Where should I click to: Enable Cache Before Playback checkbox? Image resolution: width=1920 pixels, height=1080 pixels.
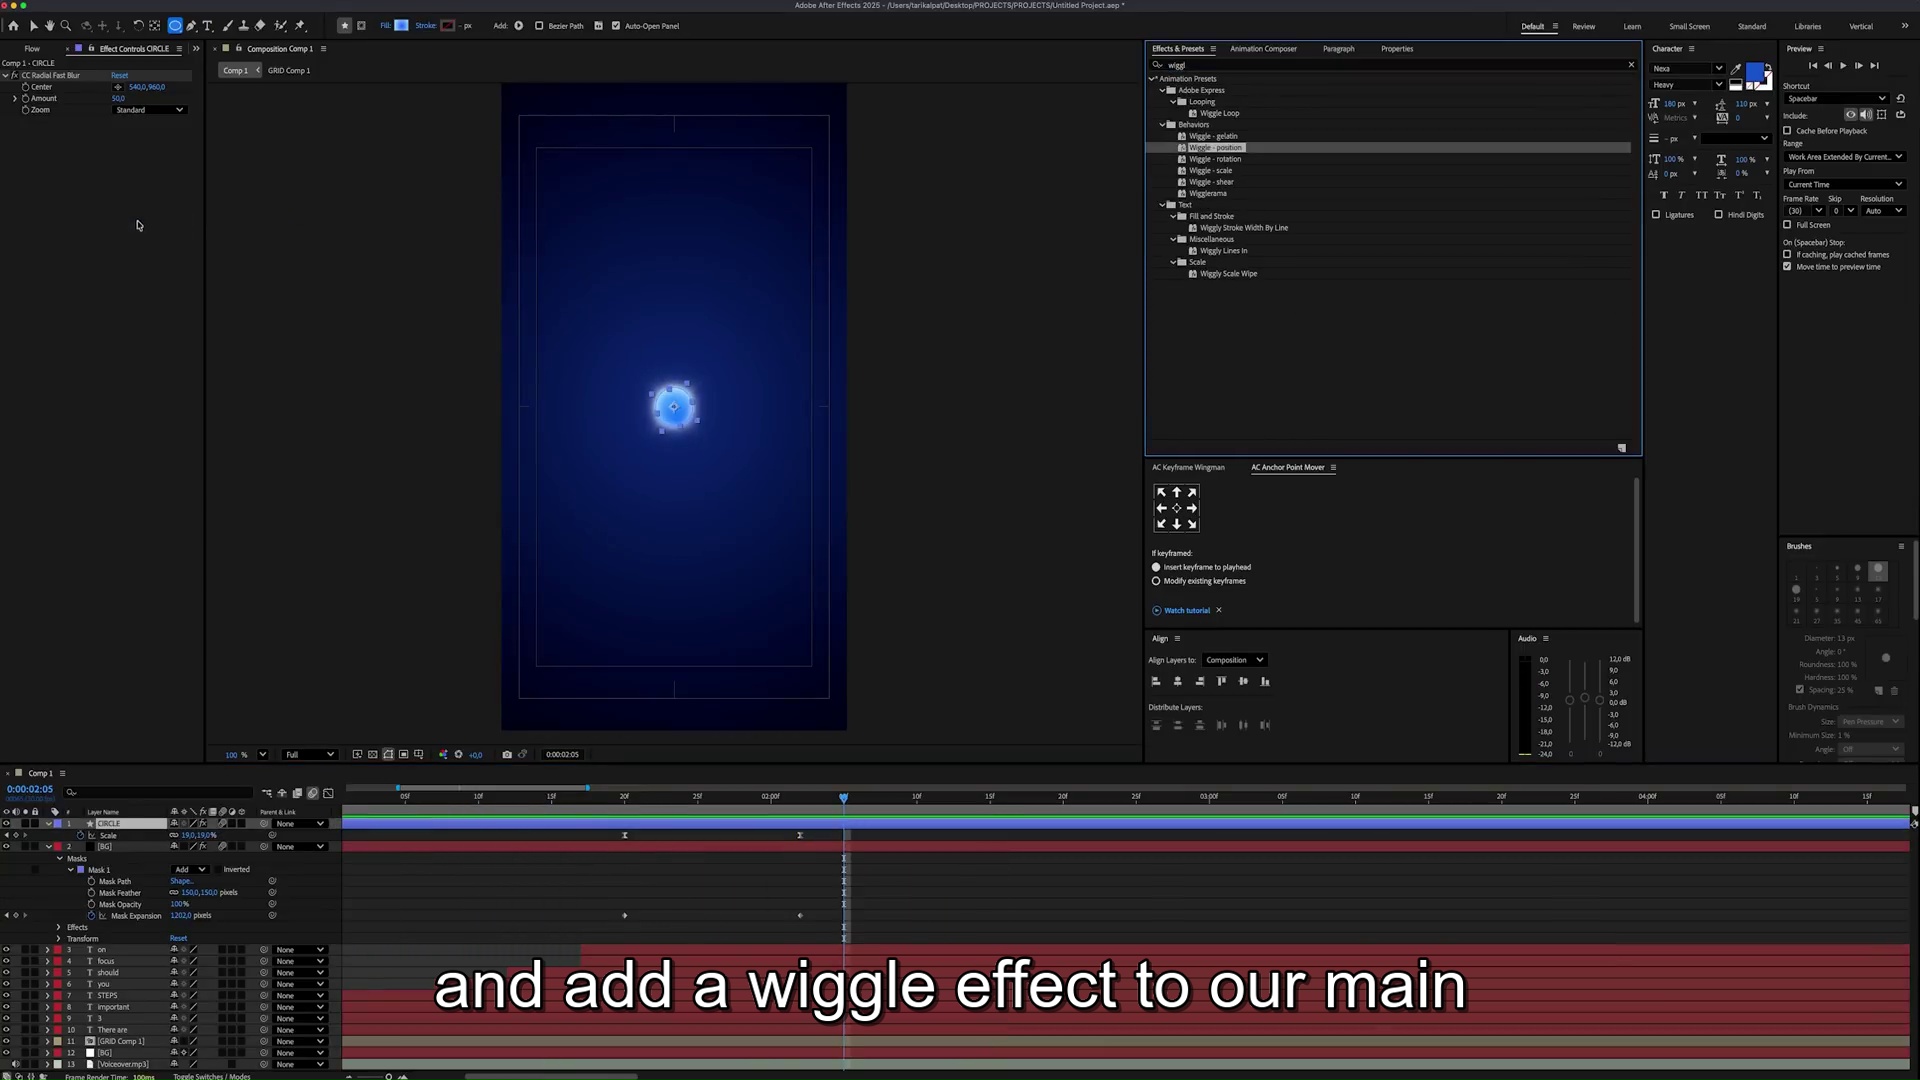[1787, 131]
